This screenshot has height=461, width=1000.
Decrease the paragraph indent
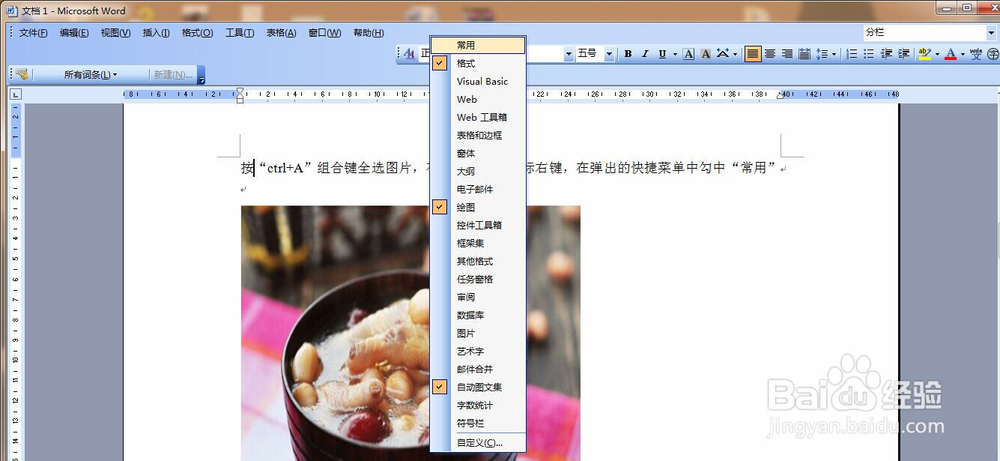[886, 54]
